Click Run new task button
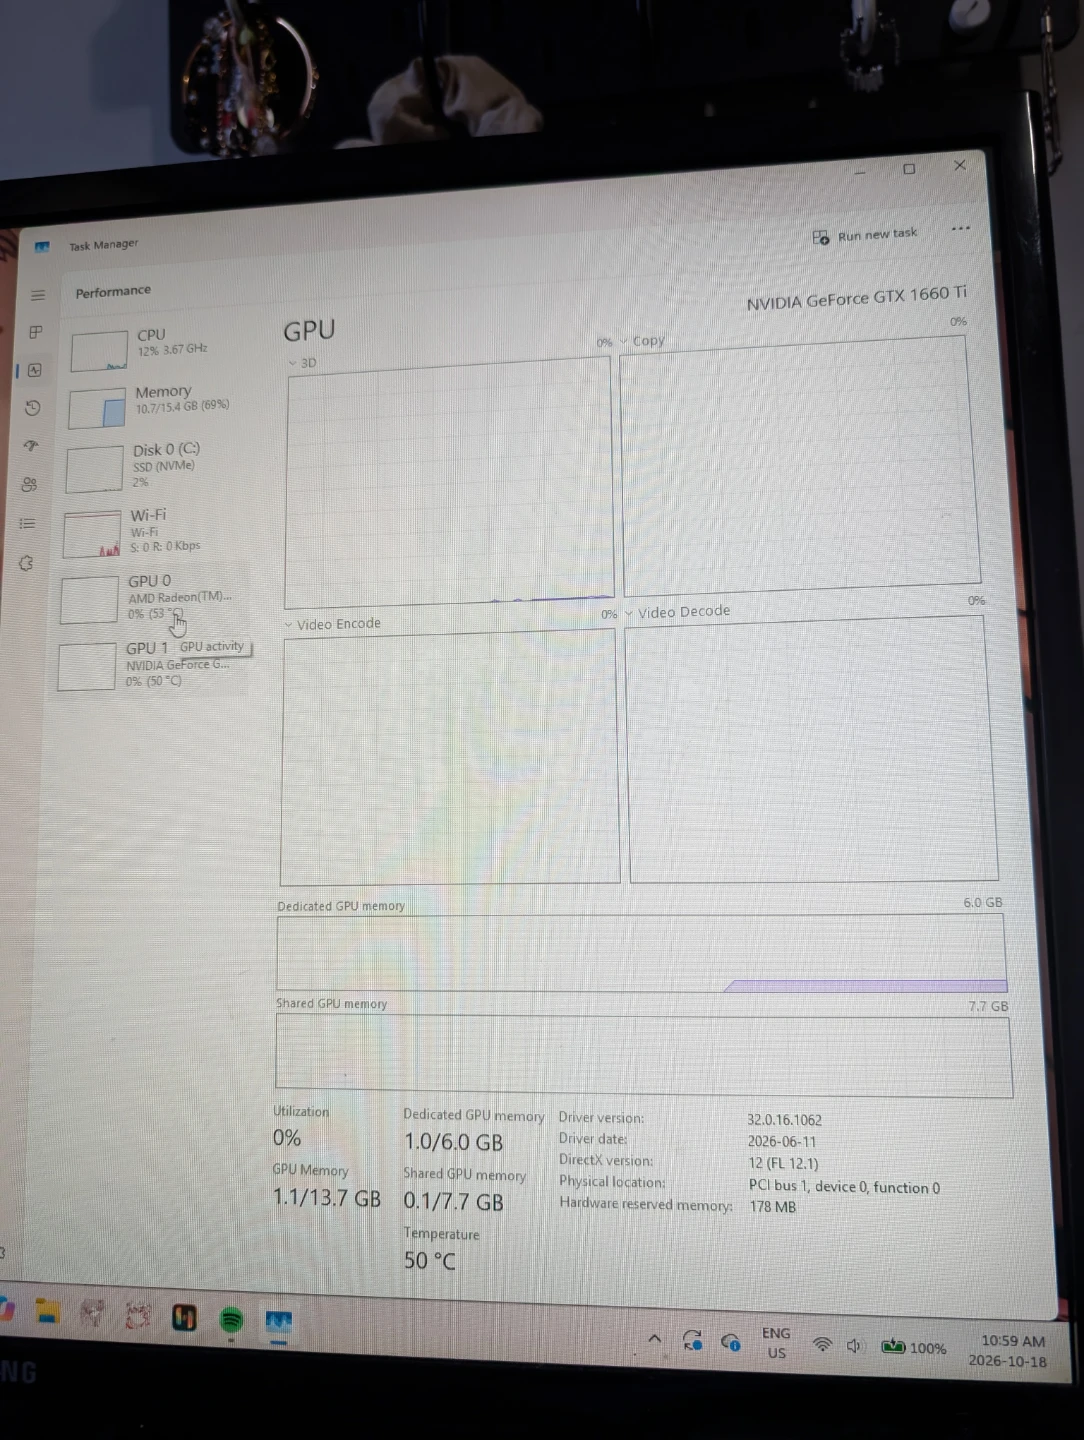This screenshot has height=1440, width=1084. click(x=865, y=236)
